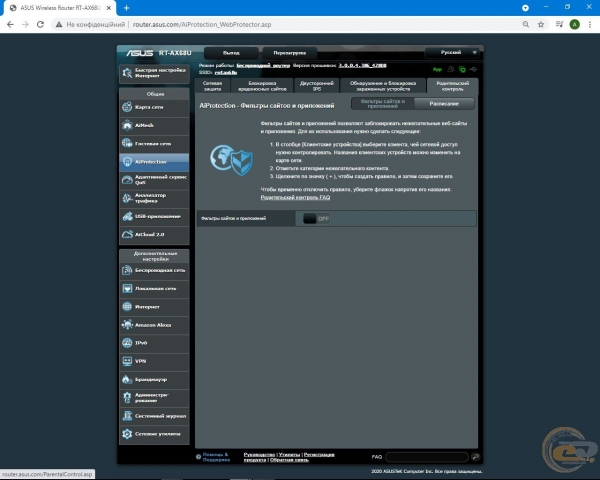Screen dimensions: 600x480
Task: Open a new Chrome tab
Action: pyautogui.click(x=127, y=8)
